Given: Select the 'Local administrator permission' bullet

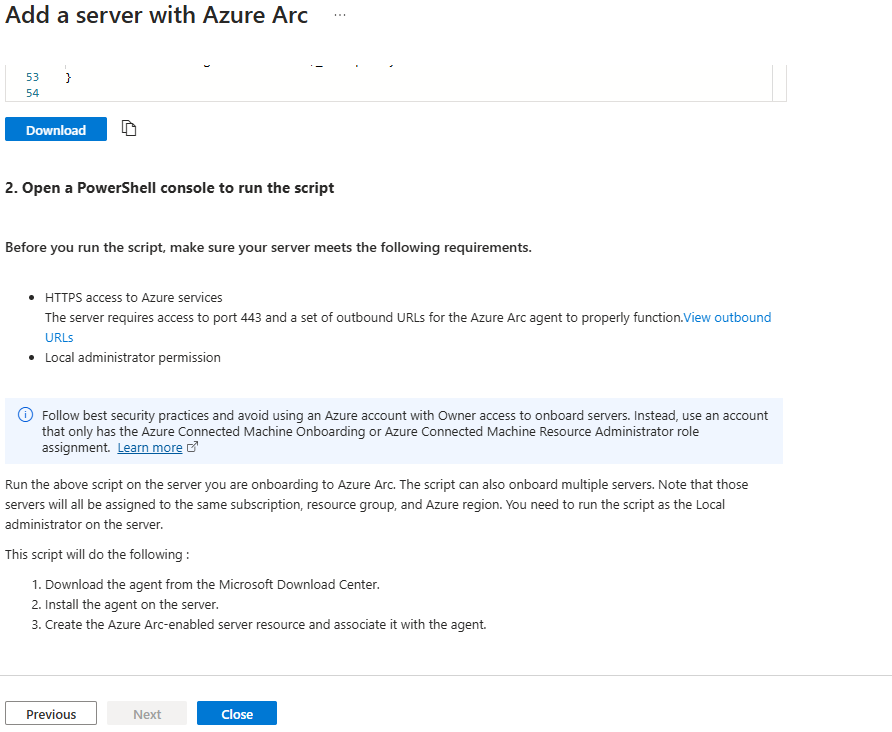Looking at the screenshot, I should point(133,357).
